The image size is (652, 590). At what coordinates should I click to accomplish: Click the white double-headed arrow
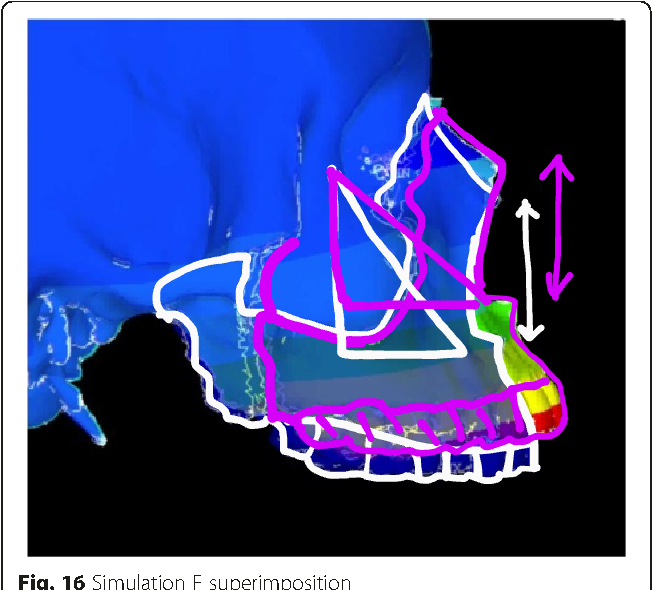(528, 270)
